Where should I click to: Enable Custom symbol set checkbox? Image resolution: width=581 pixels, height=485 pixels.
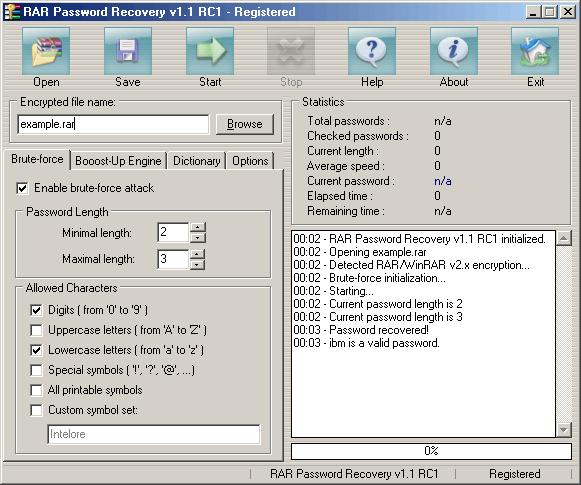[36, 410]
